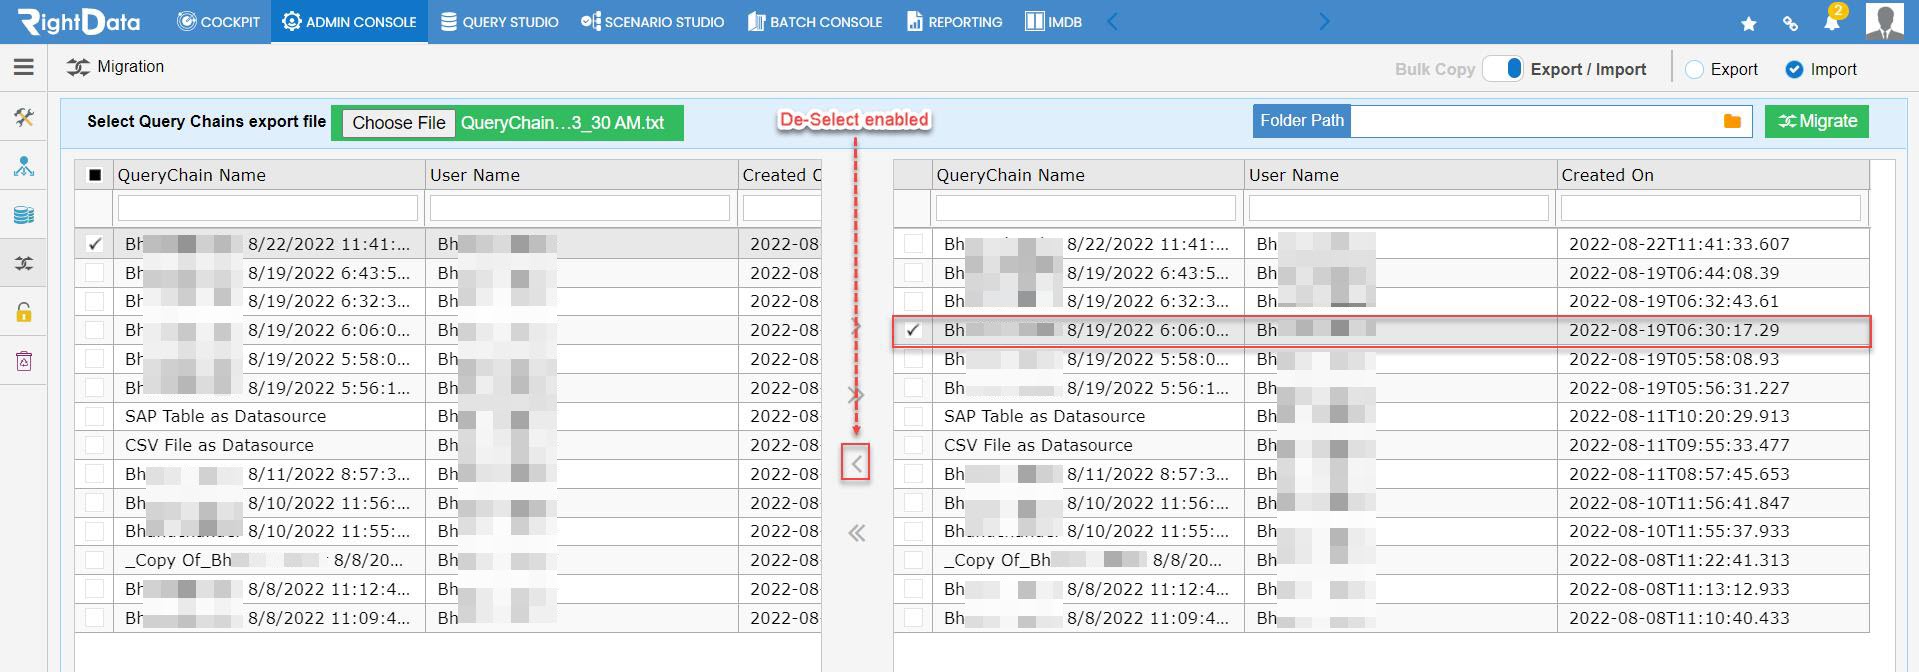Click the right navigation arrow in top menu
Viewport: 1919px width, 672px height.
1325,22
